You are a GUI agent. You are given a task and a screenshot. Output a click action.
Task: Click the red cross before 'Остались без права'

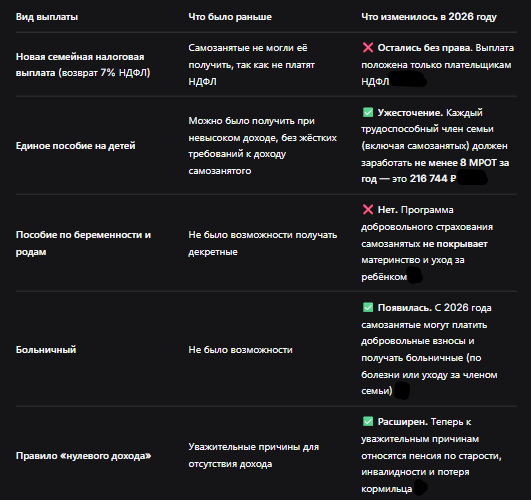tap(368, 48)
